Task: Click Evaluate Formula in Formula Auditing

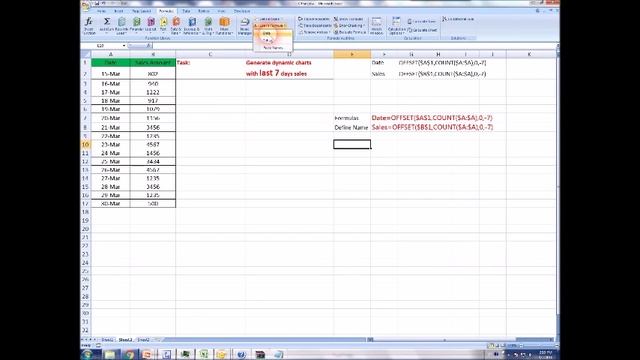Action: click(350, 32)
